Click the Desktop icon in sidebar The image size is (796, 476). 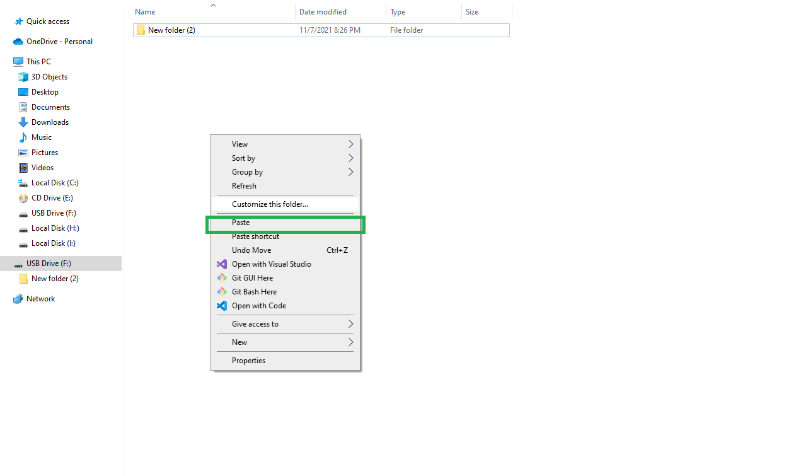[23, 92]
